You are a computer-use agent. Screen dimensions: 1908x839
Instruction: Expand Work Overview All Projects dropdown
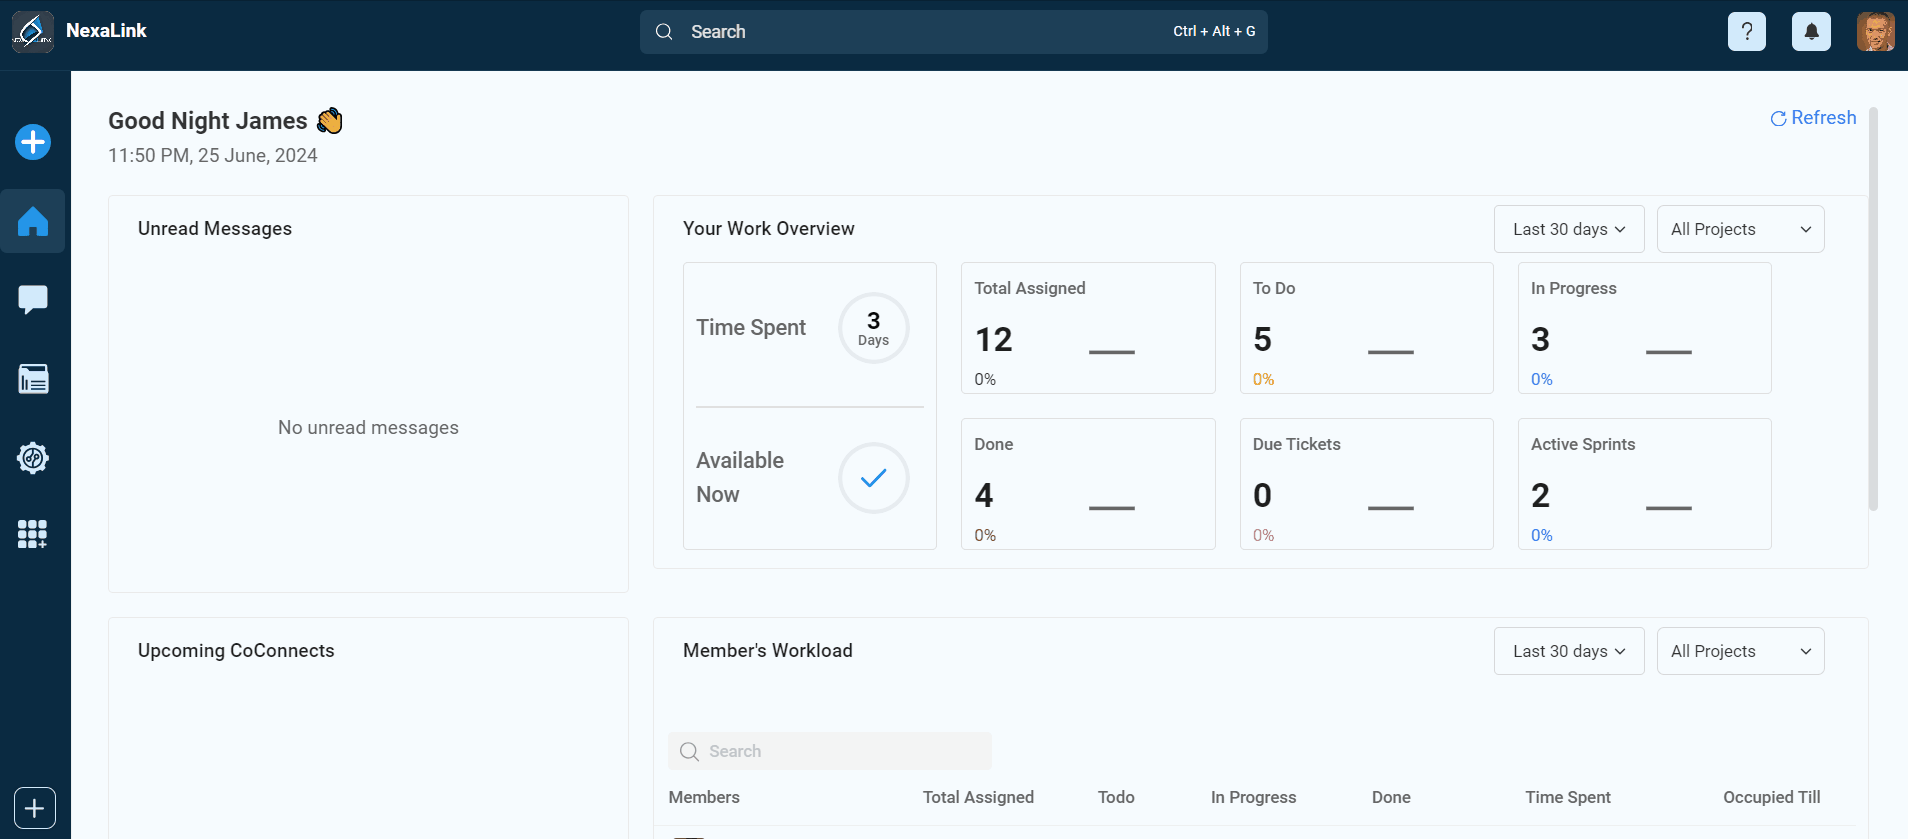coord(1740,229)
